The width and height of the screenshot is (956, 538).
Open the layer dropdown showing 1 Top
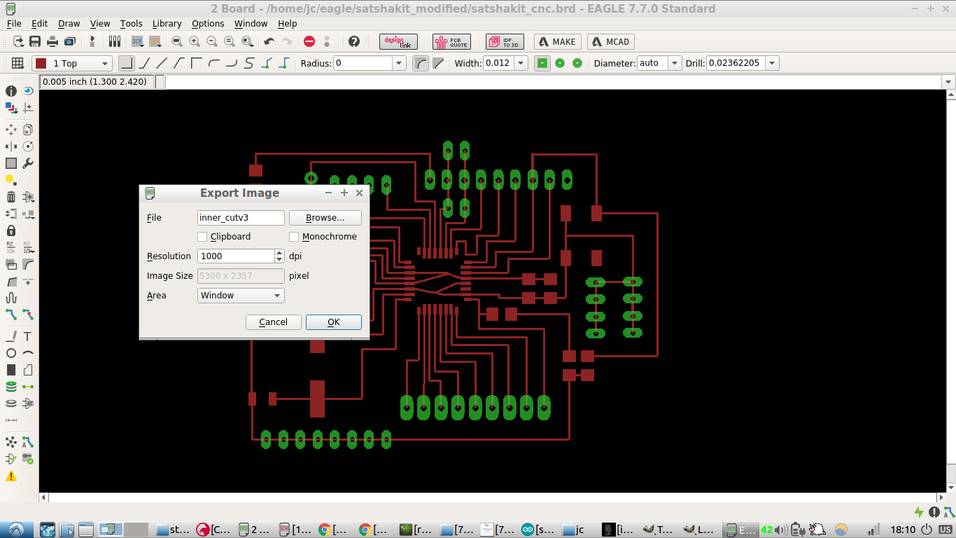point(72,63)
